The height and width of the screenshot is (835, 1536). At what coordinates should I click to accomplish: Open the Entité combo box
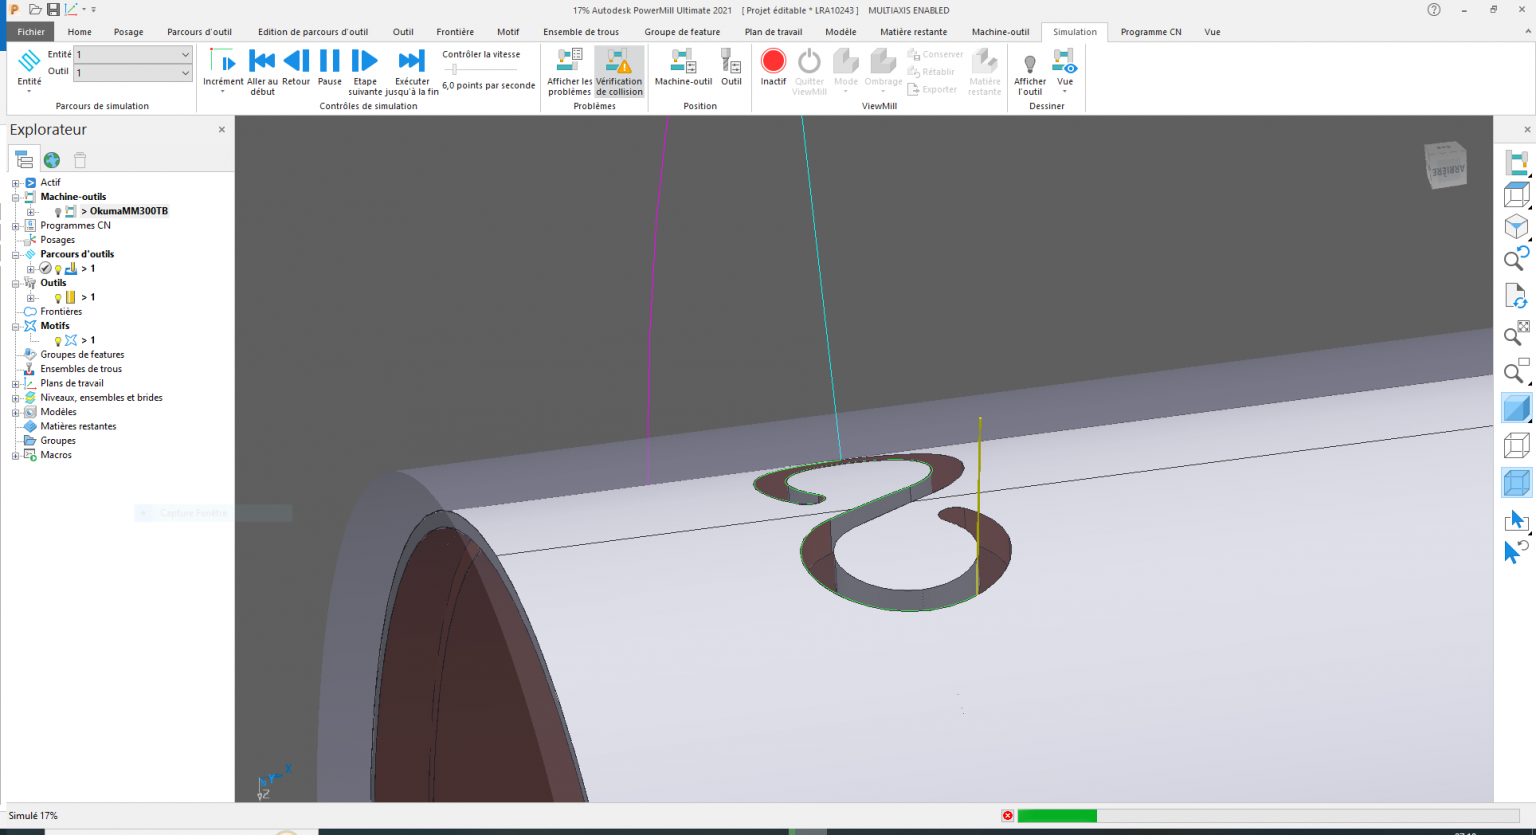133,55
